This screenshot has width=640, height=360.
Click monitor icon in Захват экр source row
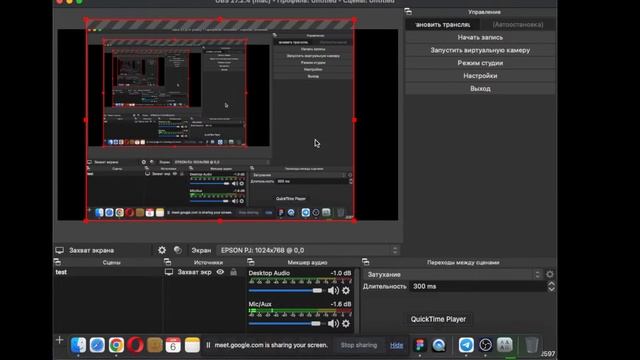coord(169,272)
